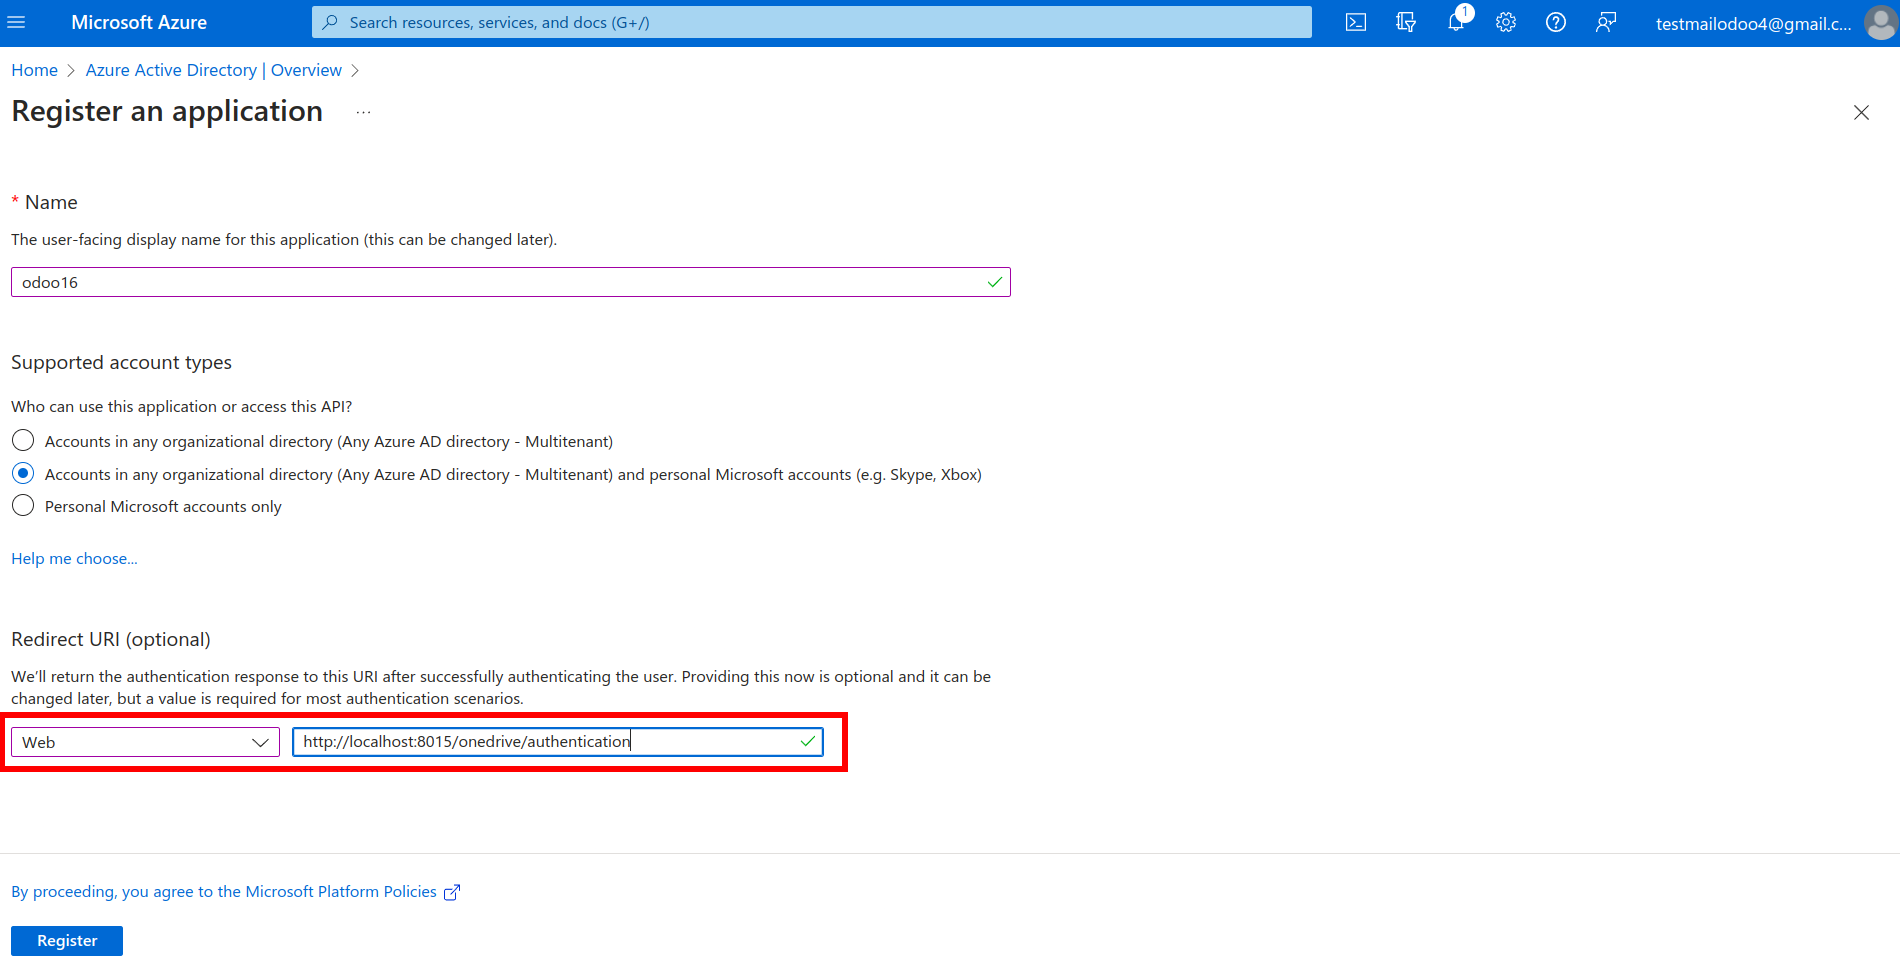
Task: Click the Redirect URI text field
Action: coord(557,742)
